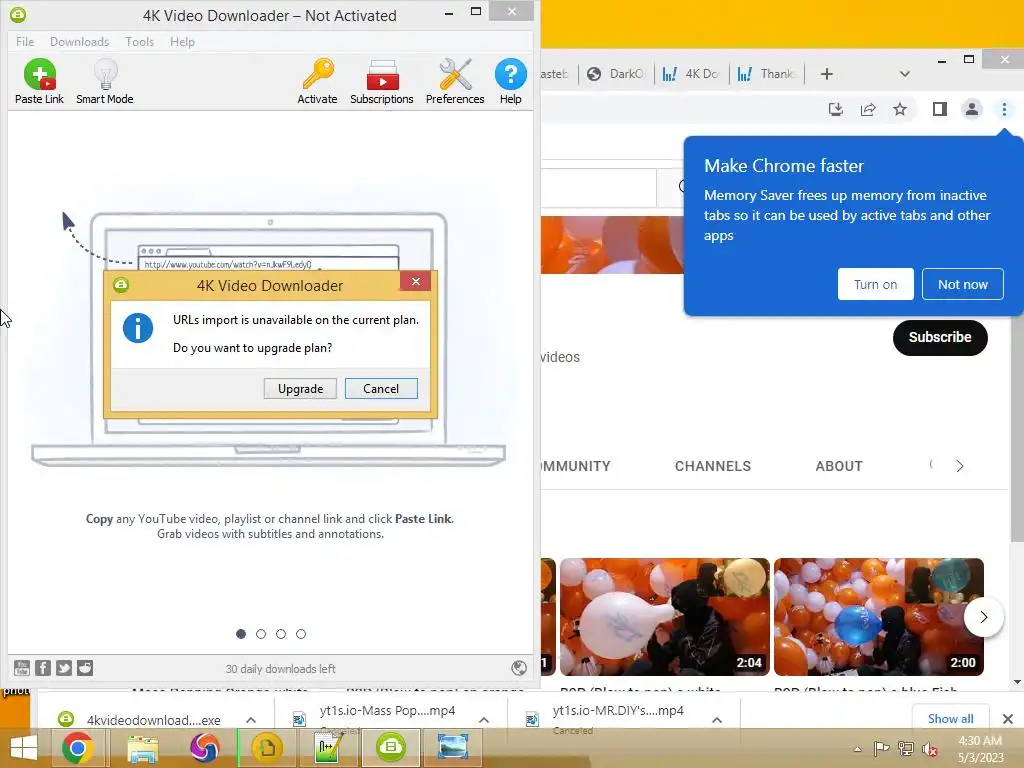This screenshot has width=1024, height=768.
Task: Click Cancel button in dialog
Action: (381, 389)
